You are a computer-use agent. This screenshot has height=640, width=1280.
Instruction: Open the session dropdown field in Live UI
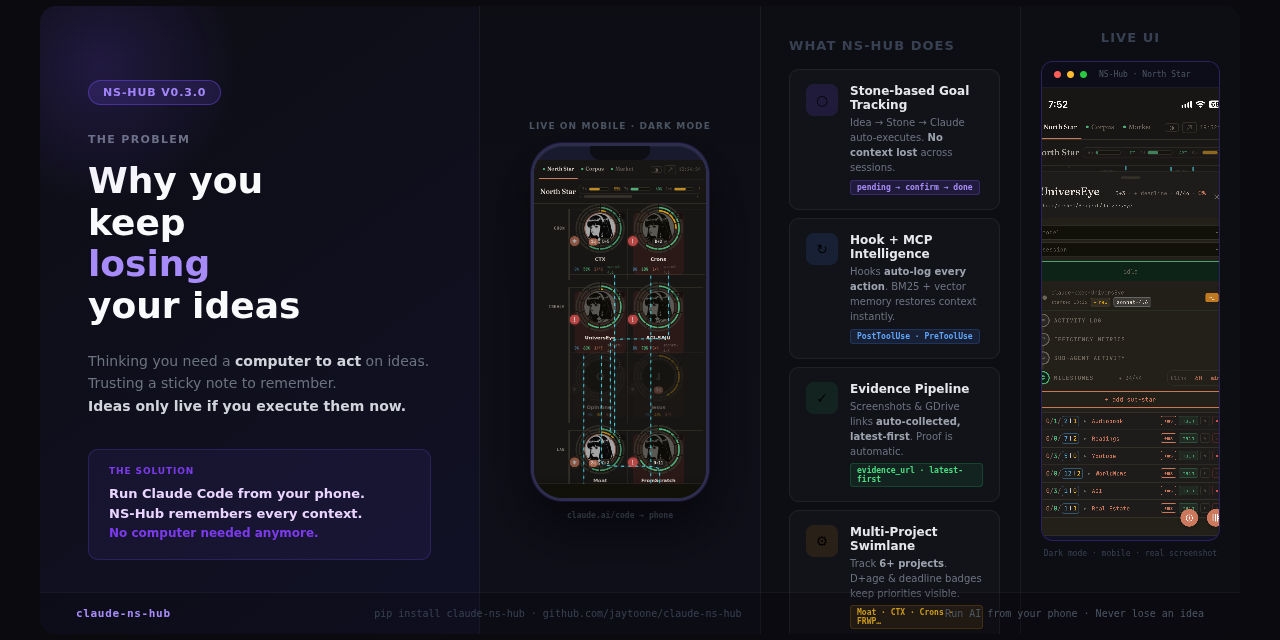1130,249
